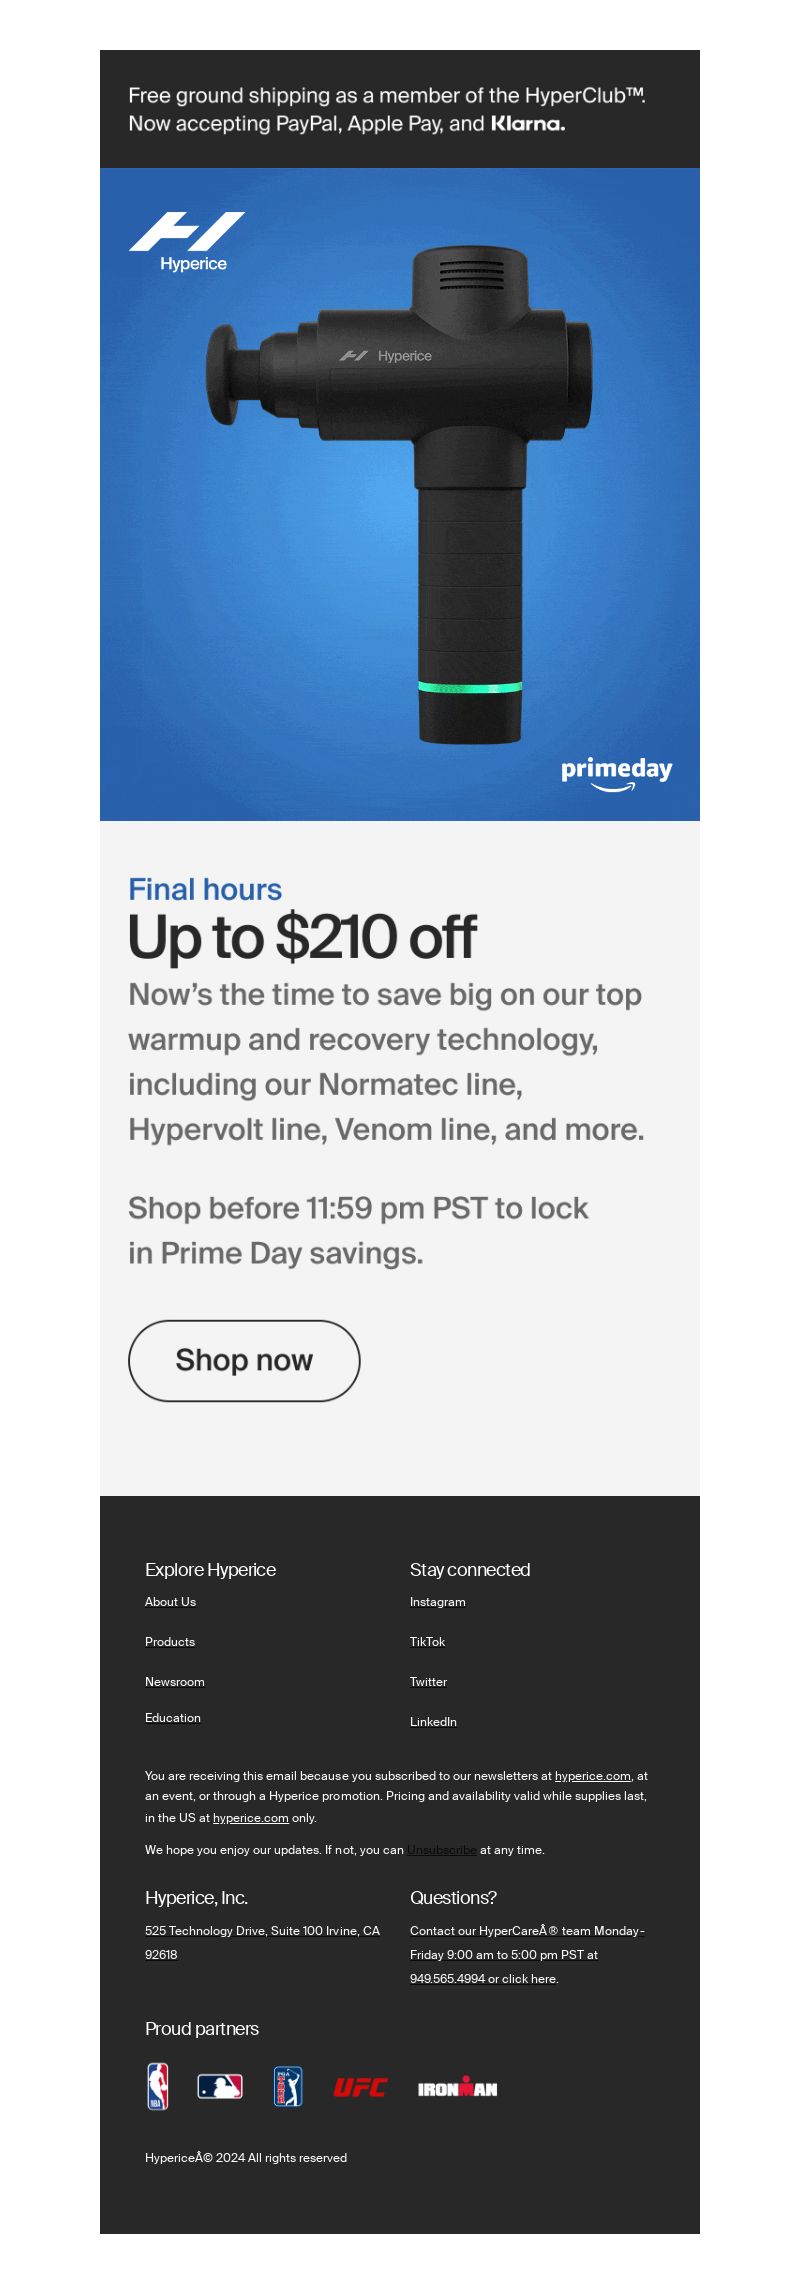Click the Prime Day logo
This screenshot has width=800, height=2275.
pyautogui.click(x=616, y=774)
